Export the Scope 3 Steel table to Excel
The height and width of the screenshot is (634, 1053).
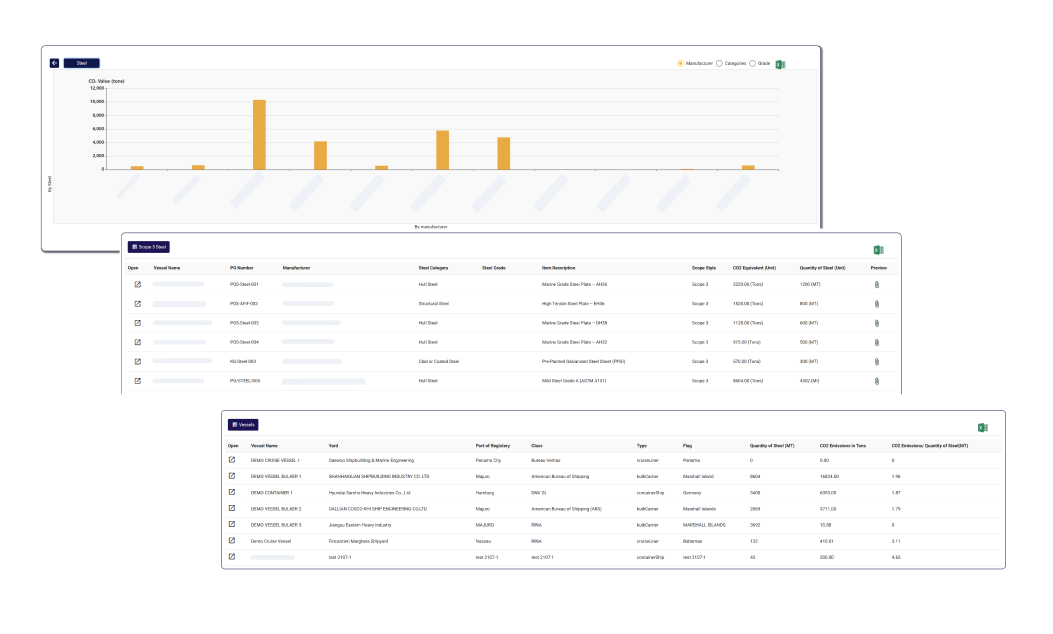pyautogui.click(x=878, y=250)
